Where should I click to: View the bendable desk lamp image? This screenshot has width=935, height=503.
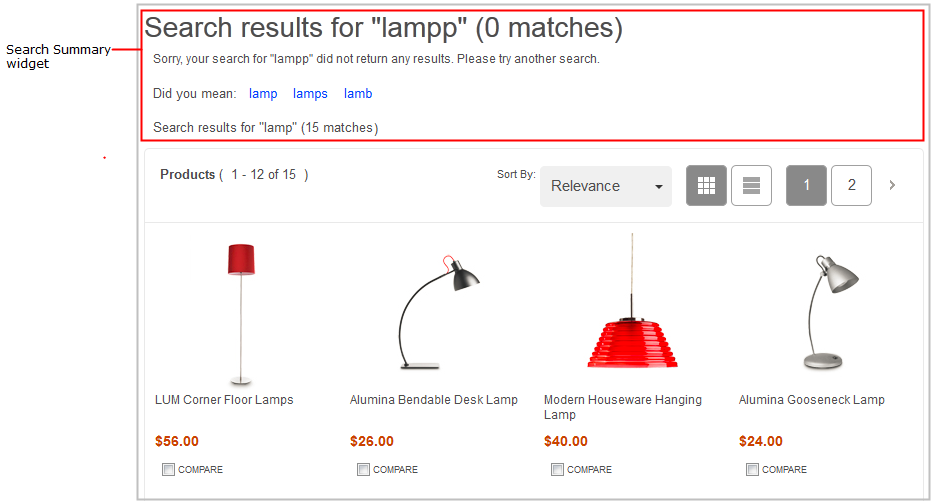434,312
